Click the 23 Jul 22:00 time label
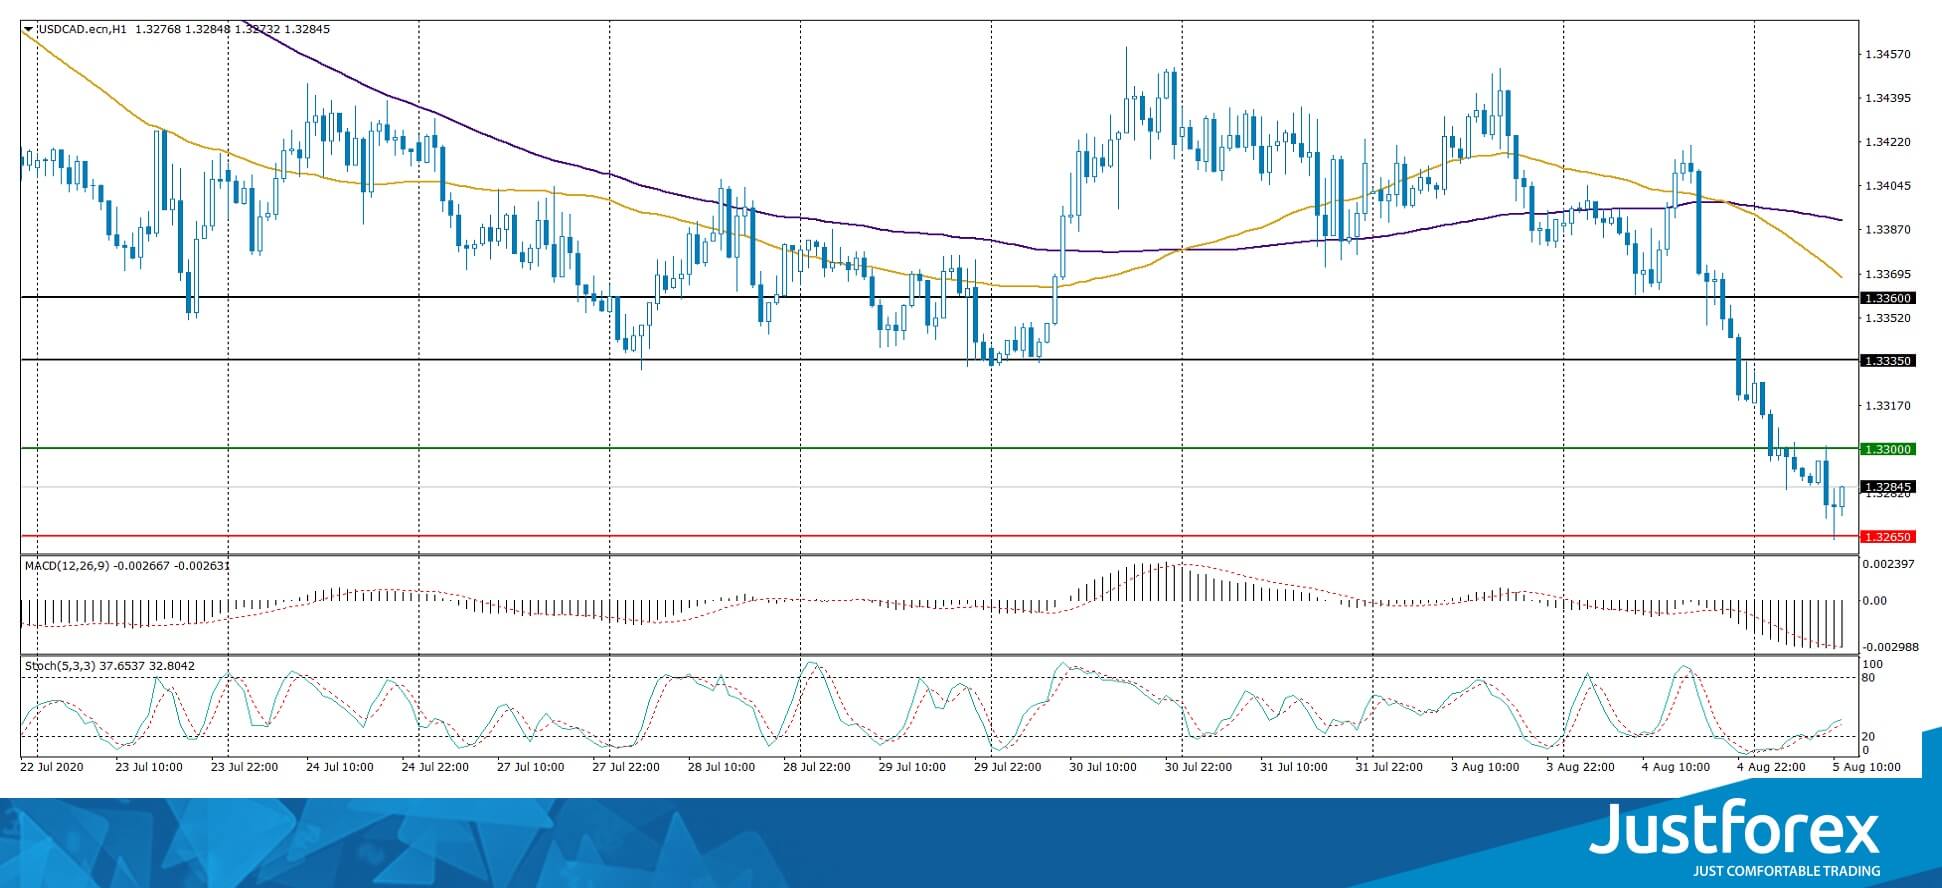 pos(245,768)
